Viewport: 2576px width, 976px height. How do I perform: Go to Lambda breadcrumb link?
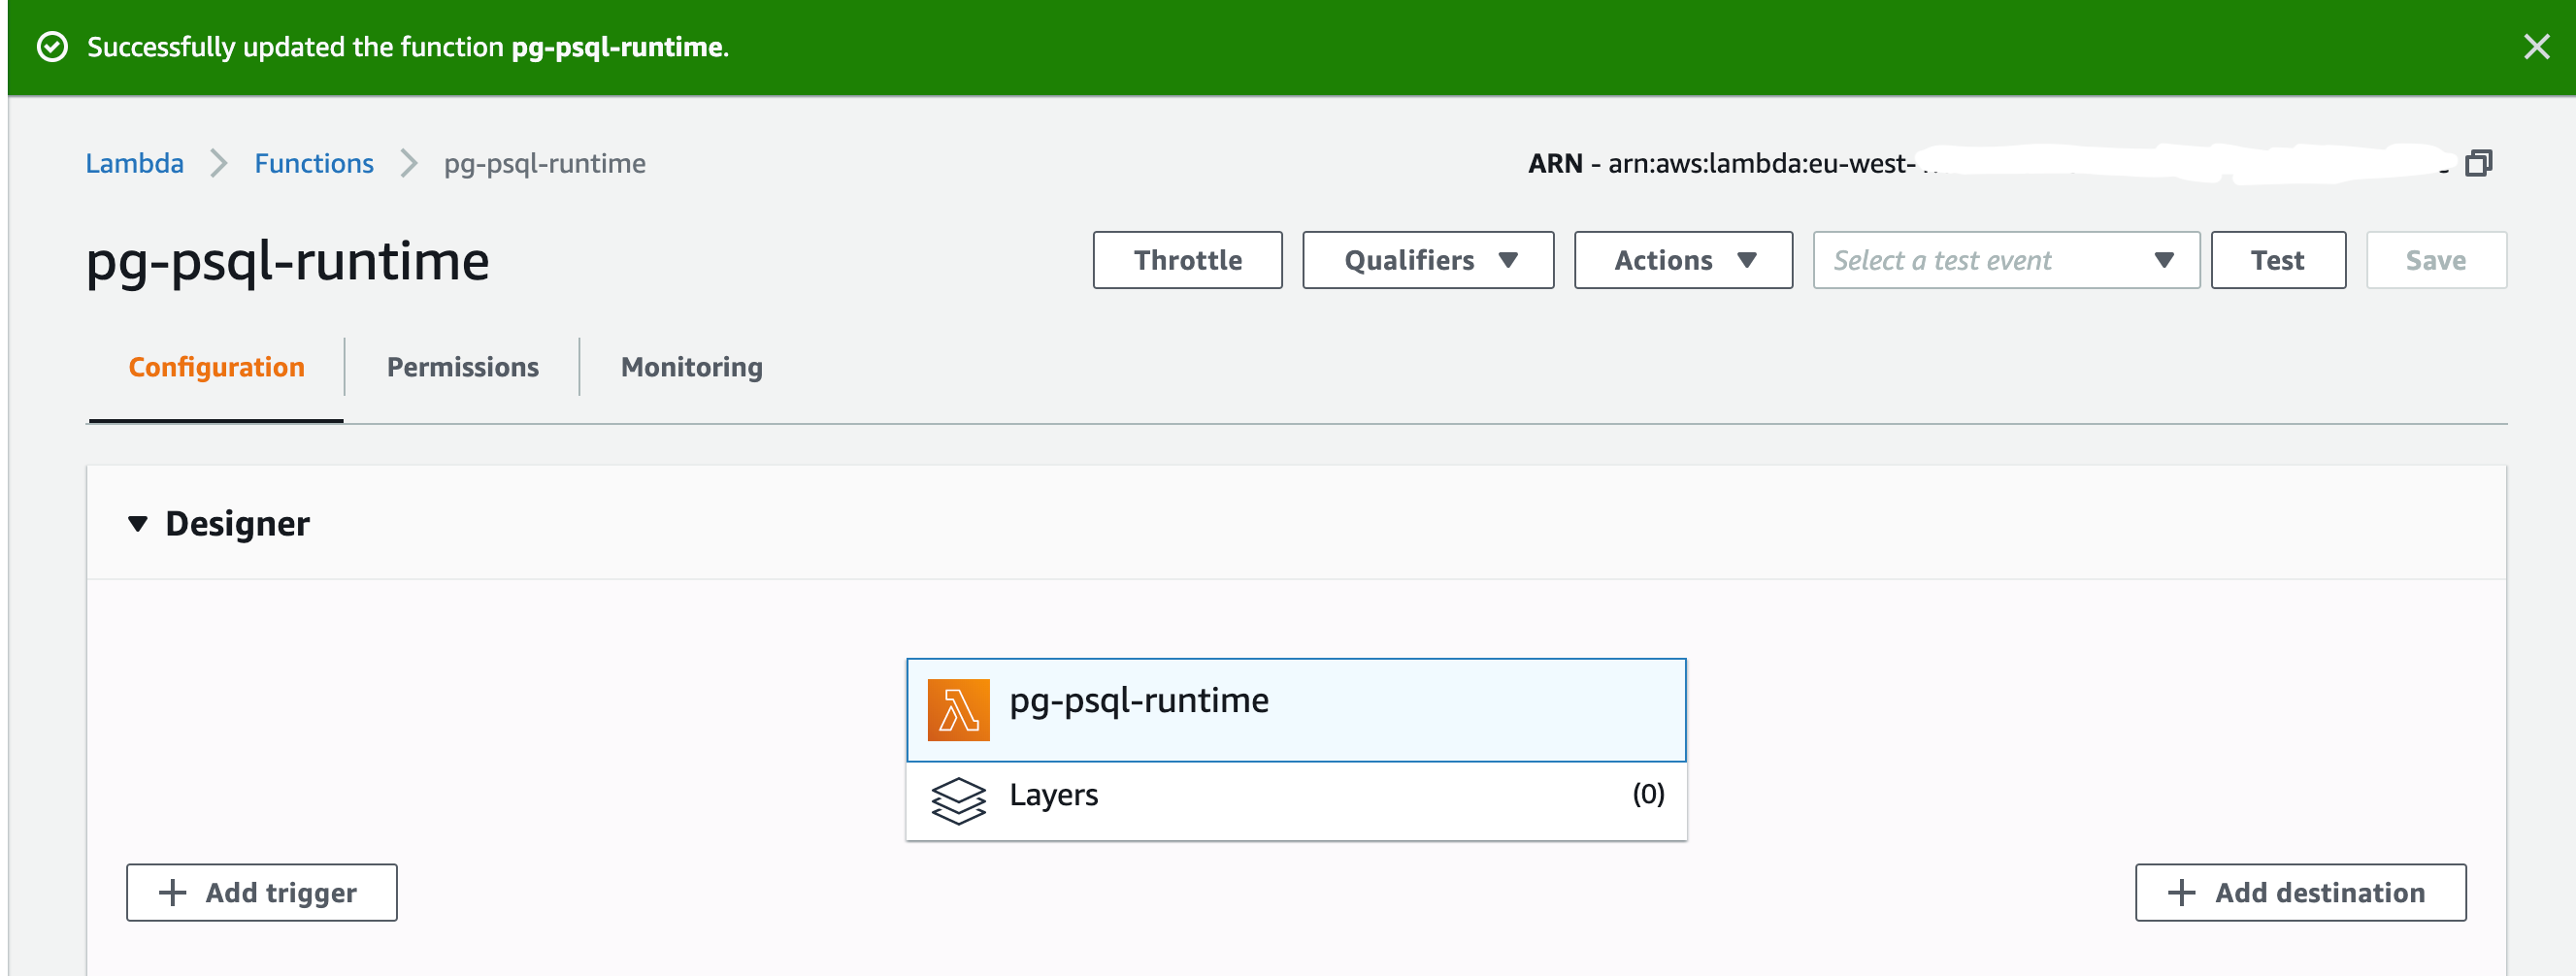[135, 163]
